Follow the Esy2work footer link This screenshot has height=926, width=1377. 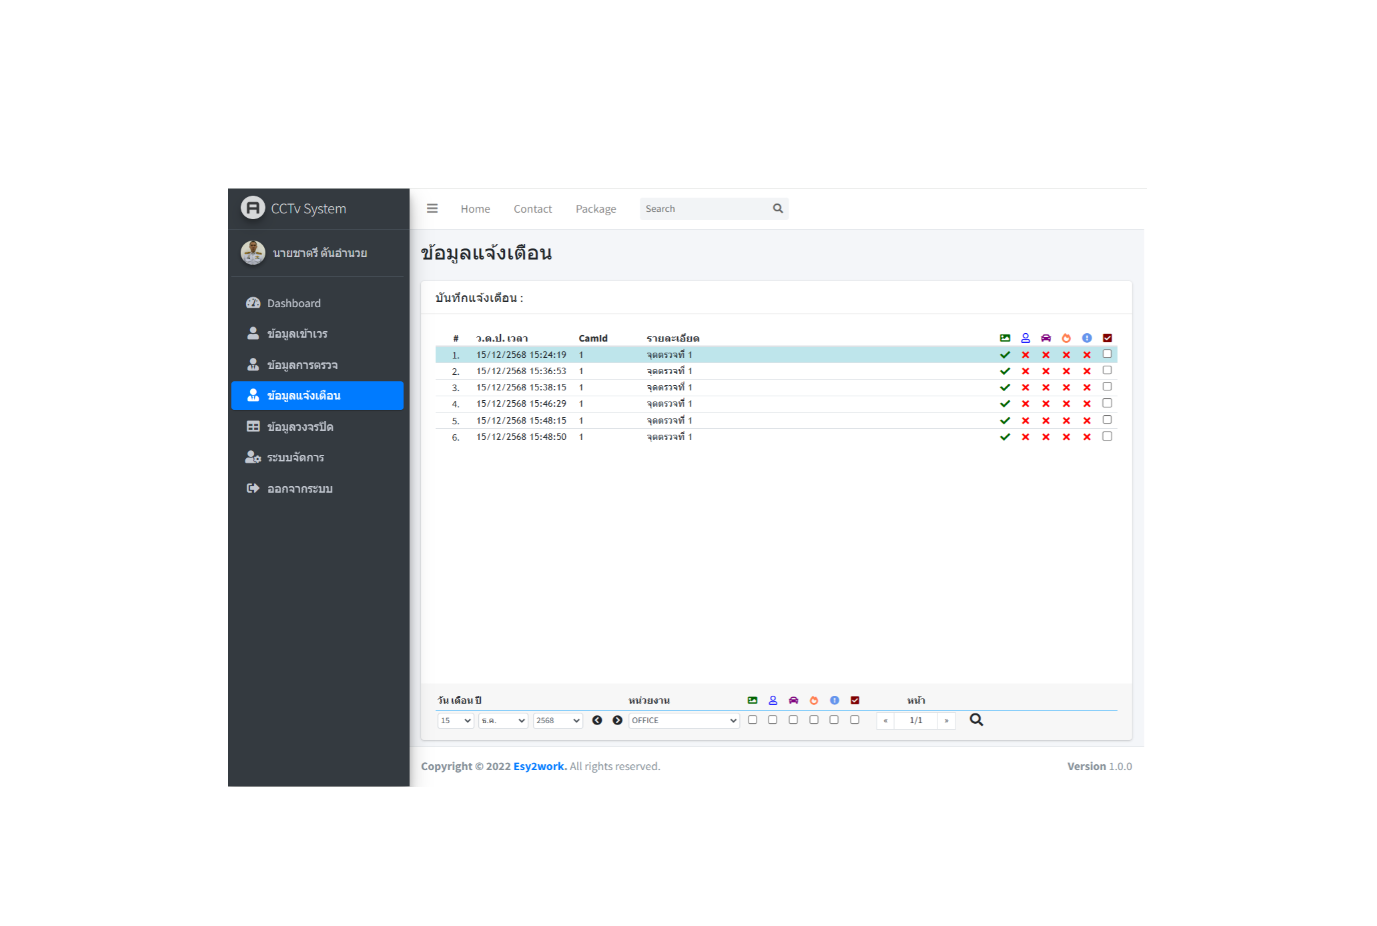pyautogui.click(x=539, y=767)
